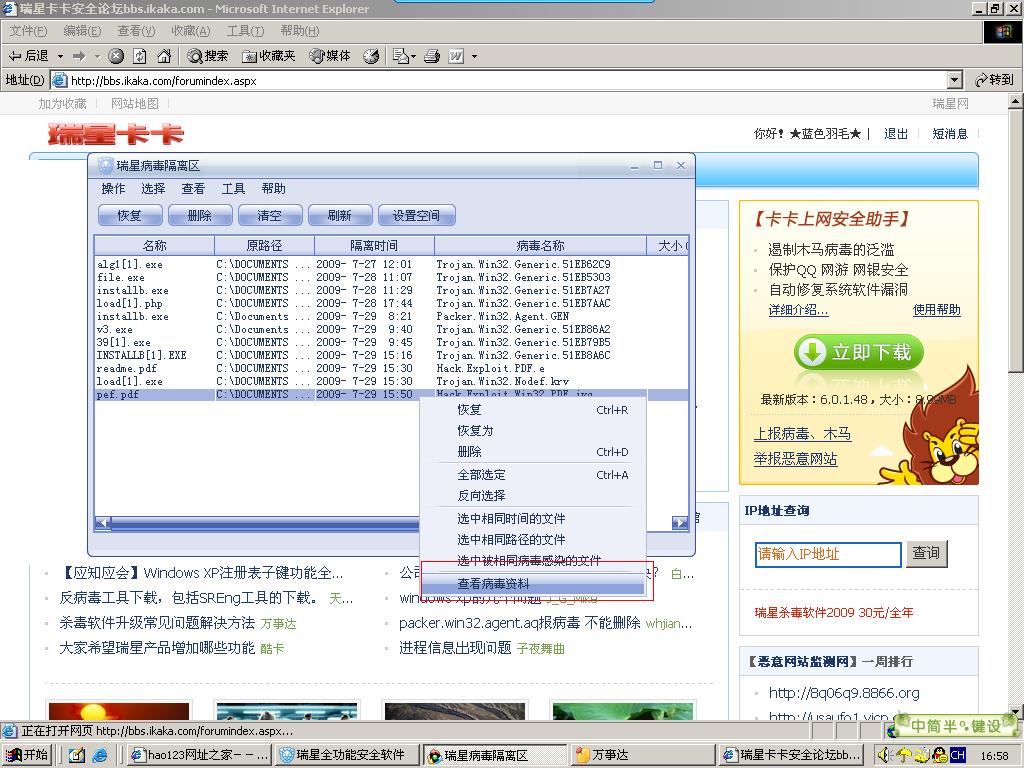Open the Back button history dropdown arrow
1024x768 pixels.
pyautogui.click(x=60, y=56)
